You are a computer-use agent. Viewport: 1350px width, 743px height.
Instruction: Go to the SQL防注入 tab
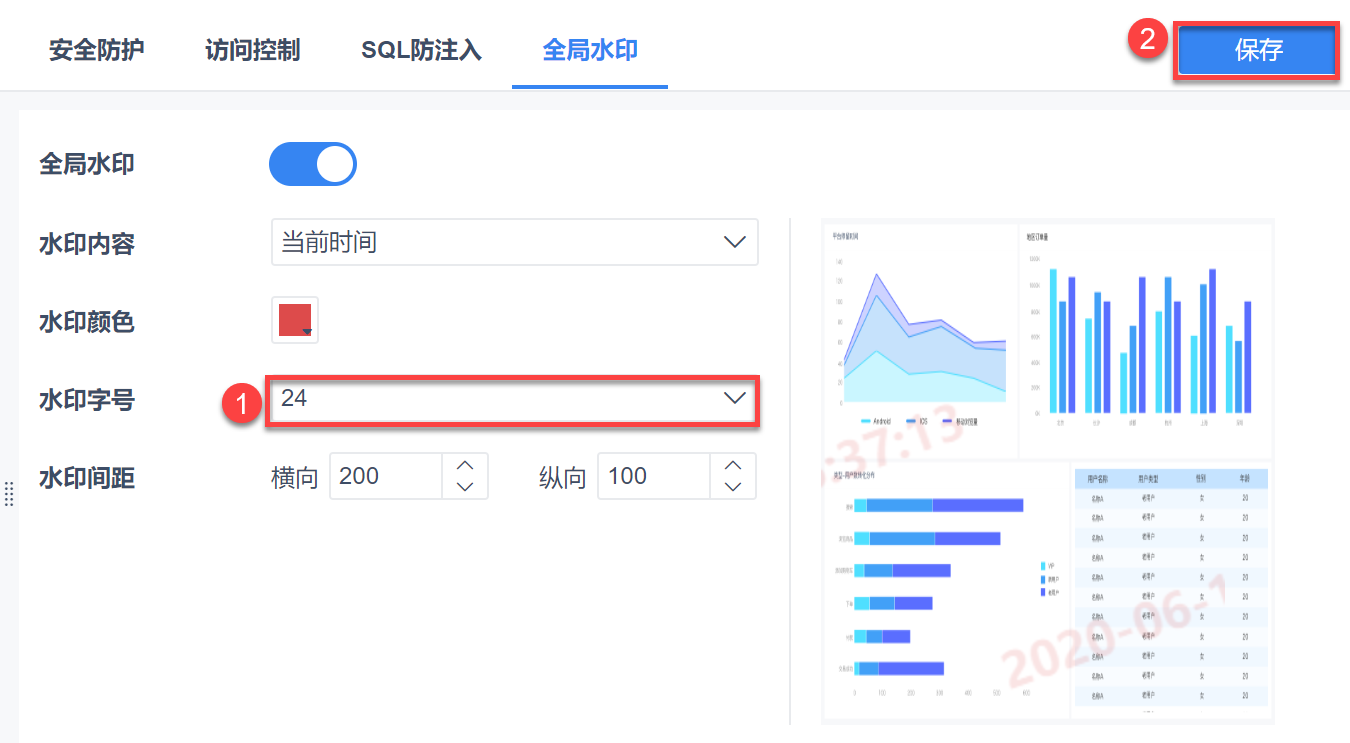click(x=421, y=50)
